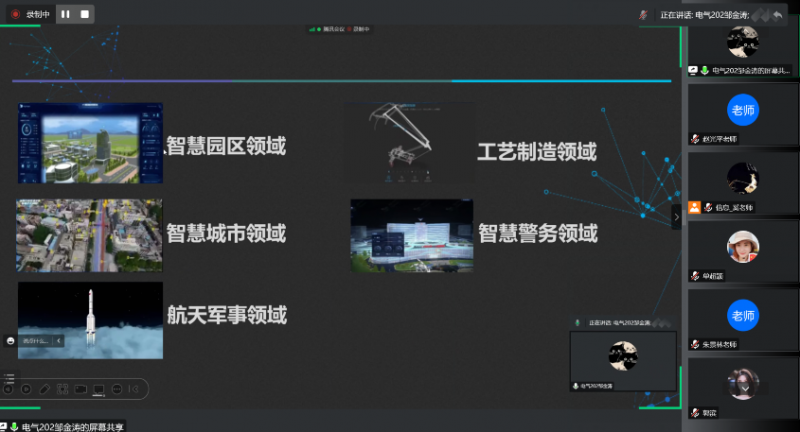Click the focus frame icon in slide toolbar

[x=62, y=389]
